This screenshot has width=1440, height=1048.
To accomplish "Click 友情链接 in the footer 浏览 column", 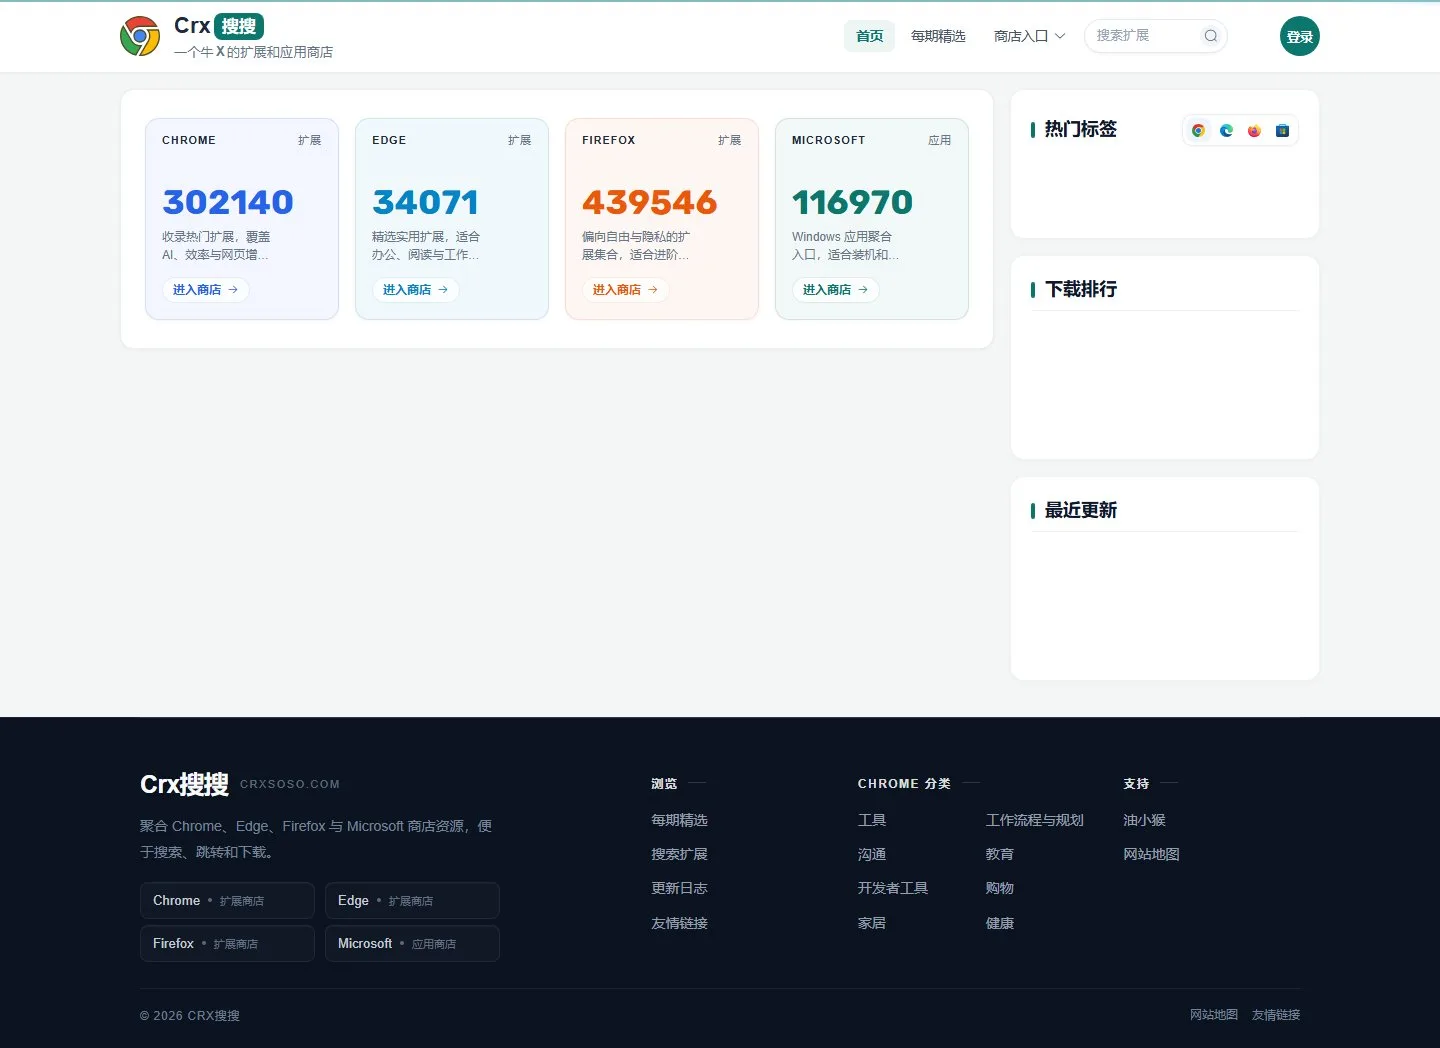I will click(x=679, y=923).
